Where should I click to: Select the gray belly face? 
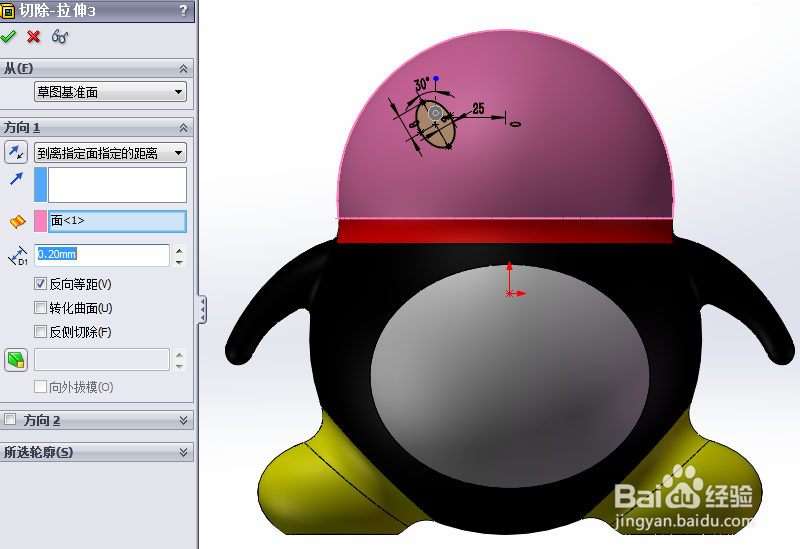pos(510,377)
